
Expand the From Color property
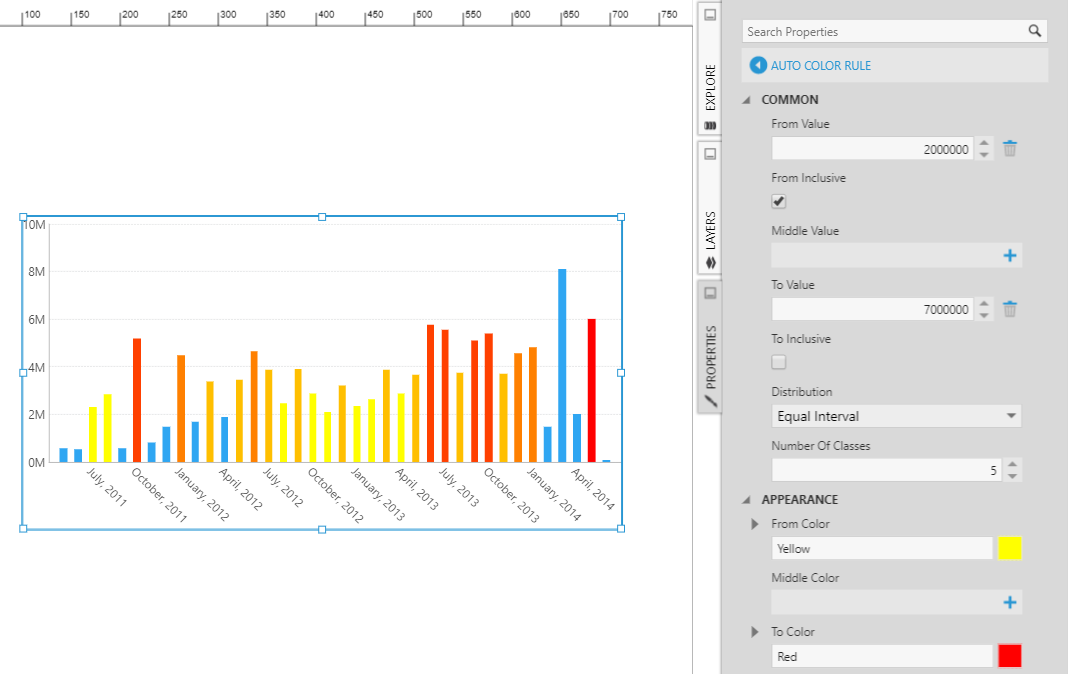[755, 524]
